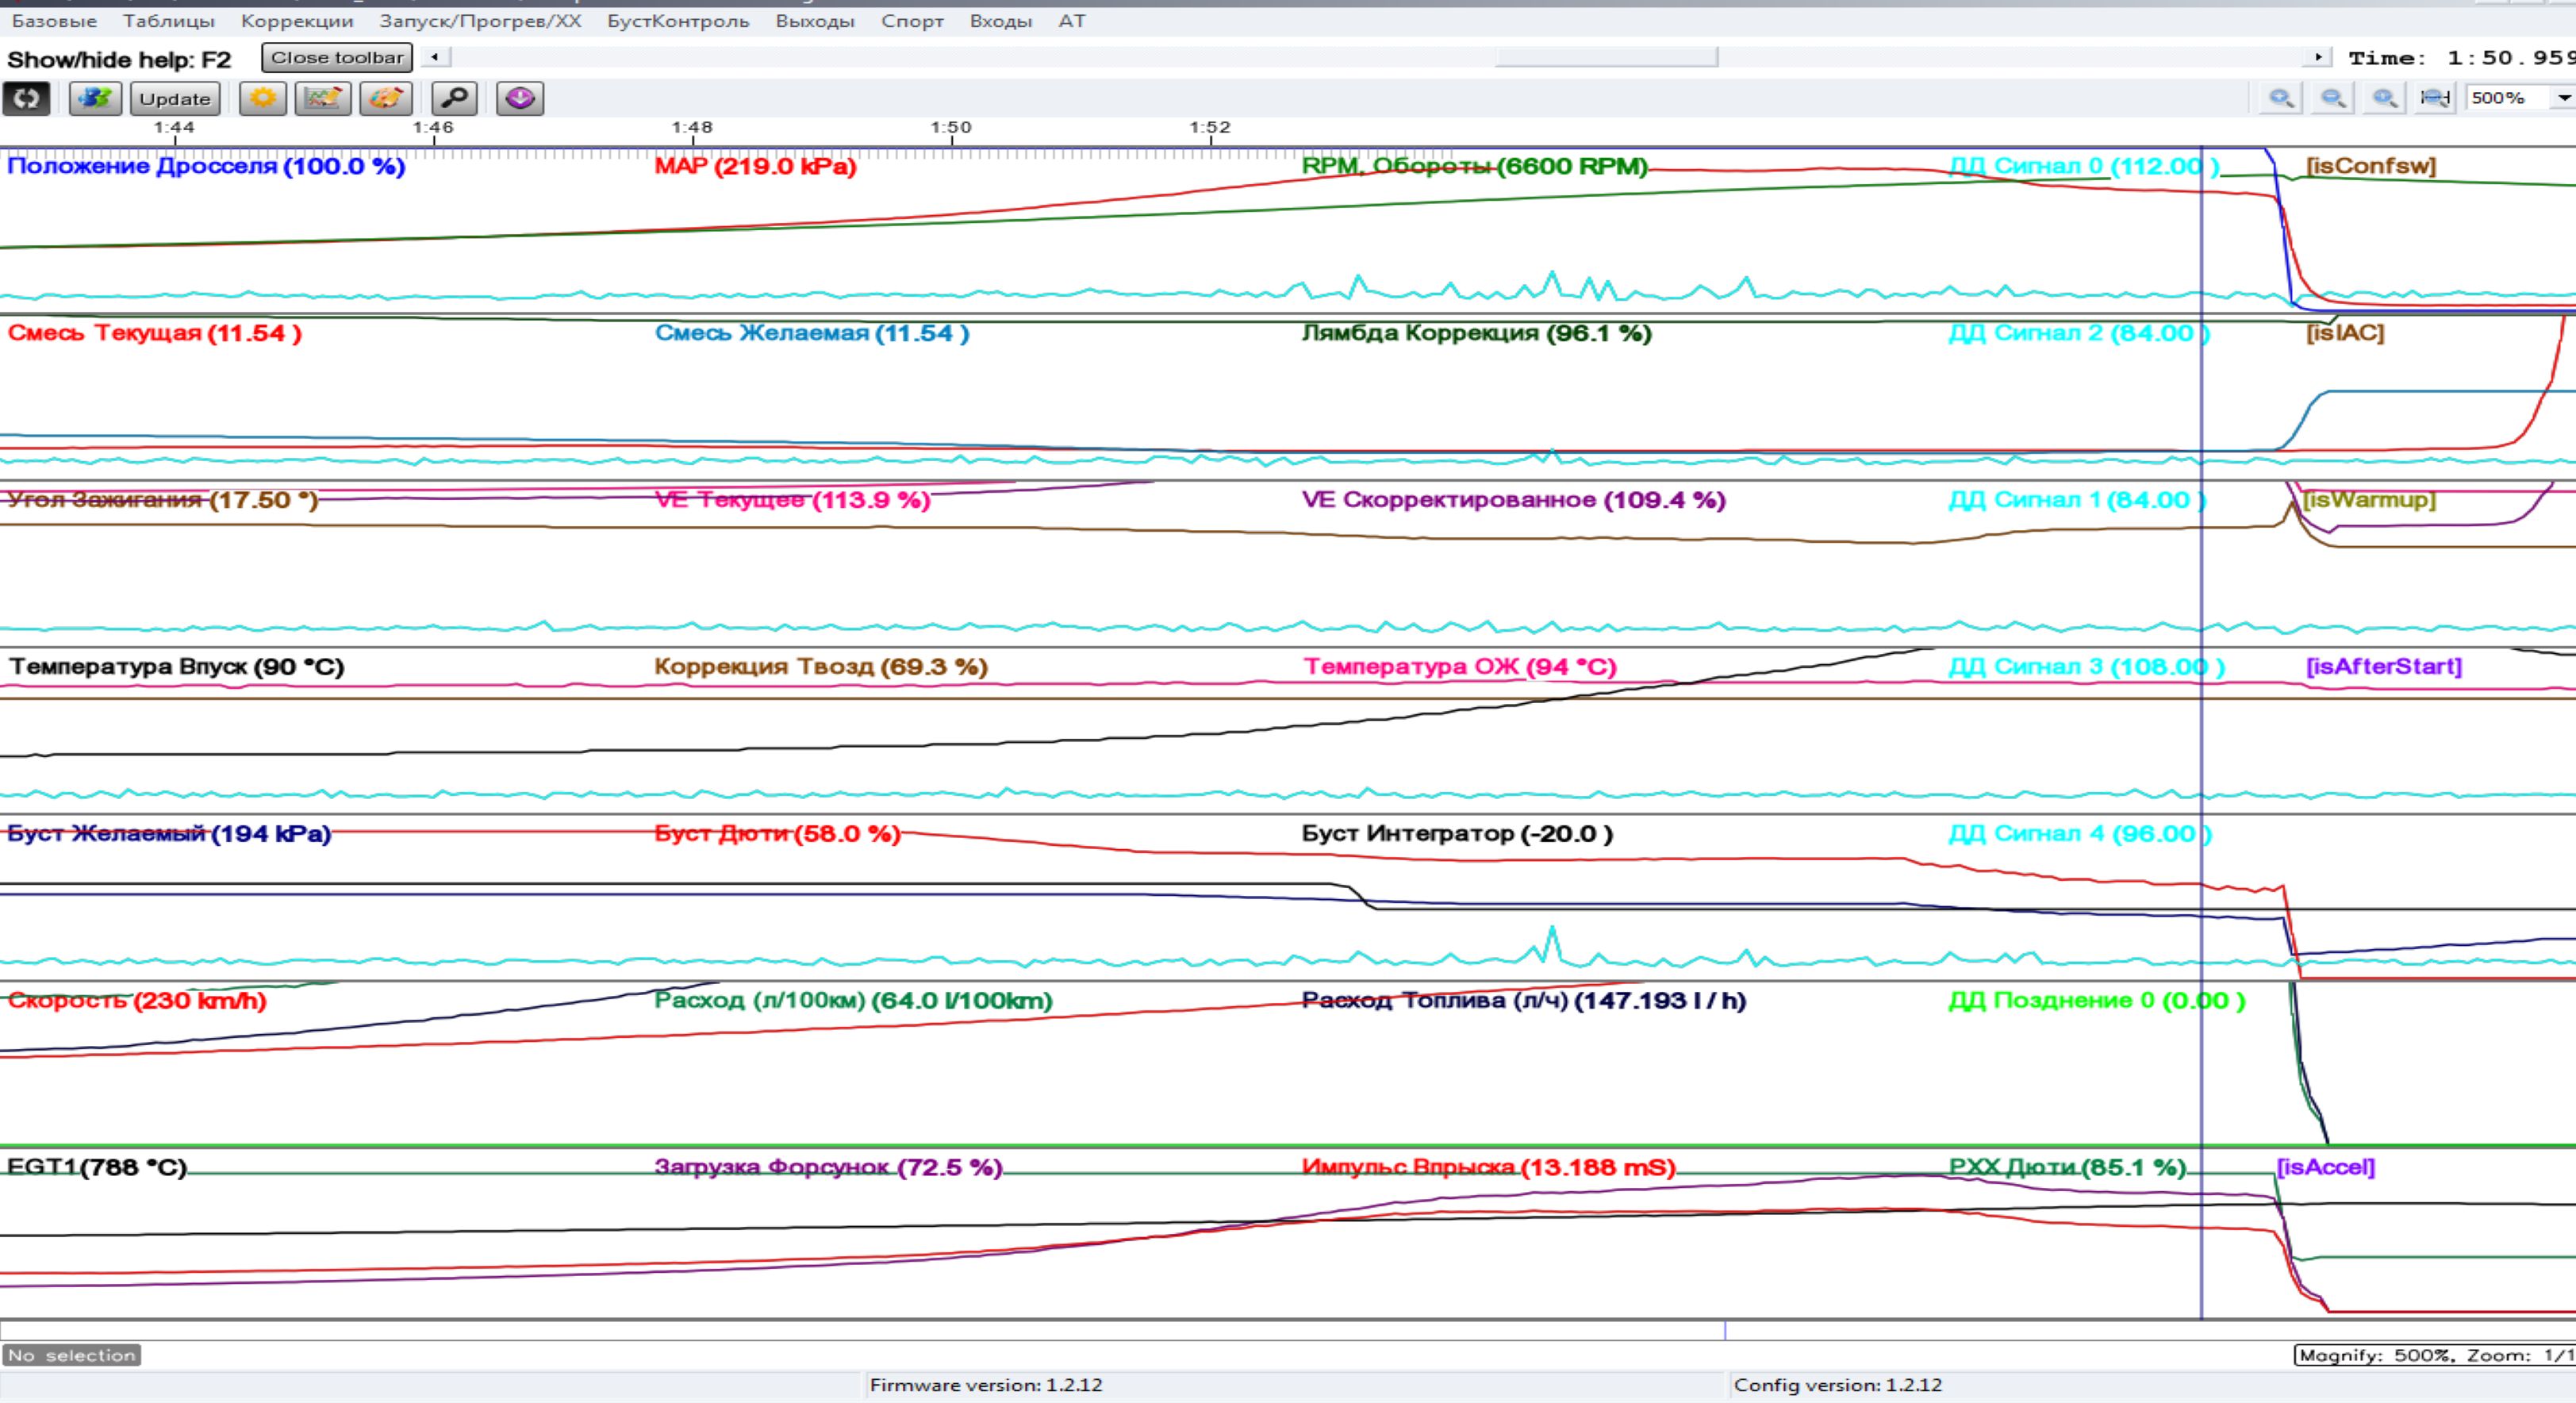Open settings with the orange gear icon
This screenshot has width=2576, height=1403.
pos(263,98)
